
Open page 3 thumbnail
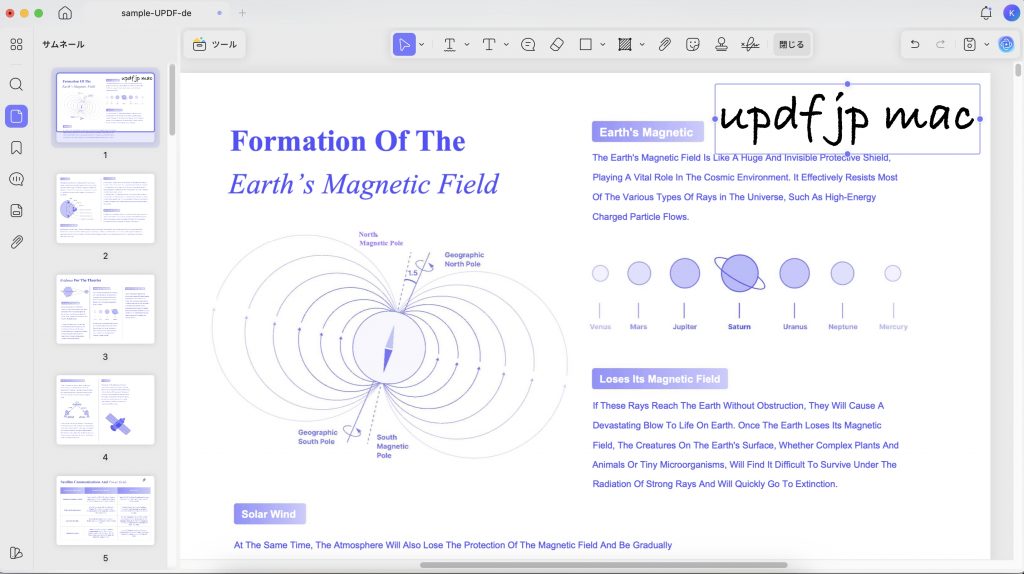click(x=105, y=309)
